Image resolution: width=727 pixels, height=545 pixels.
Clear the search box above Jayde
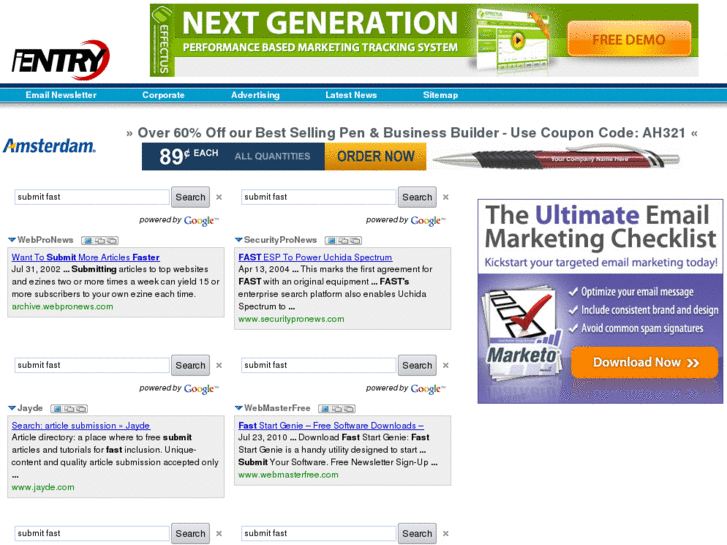[x=219, y=365]
